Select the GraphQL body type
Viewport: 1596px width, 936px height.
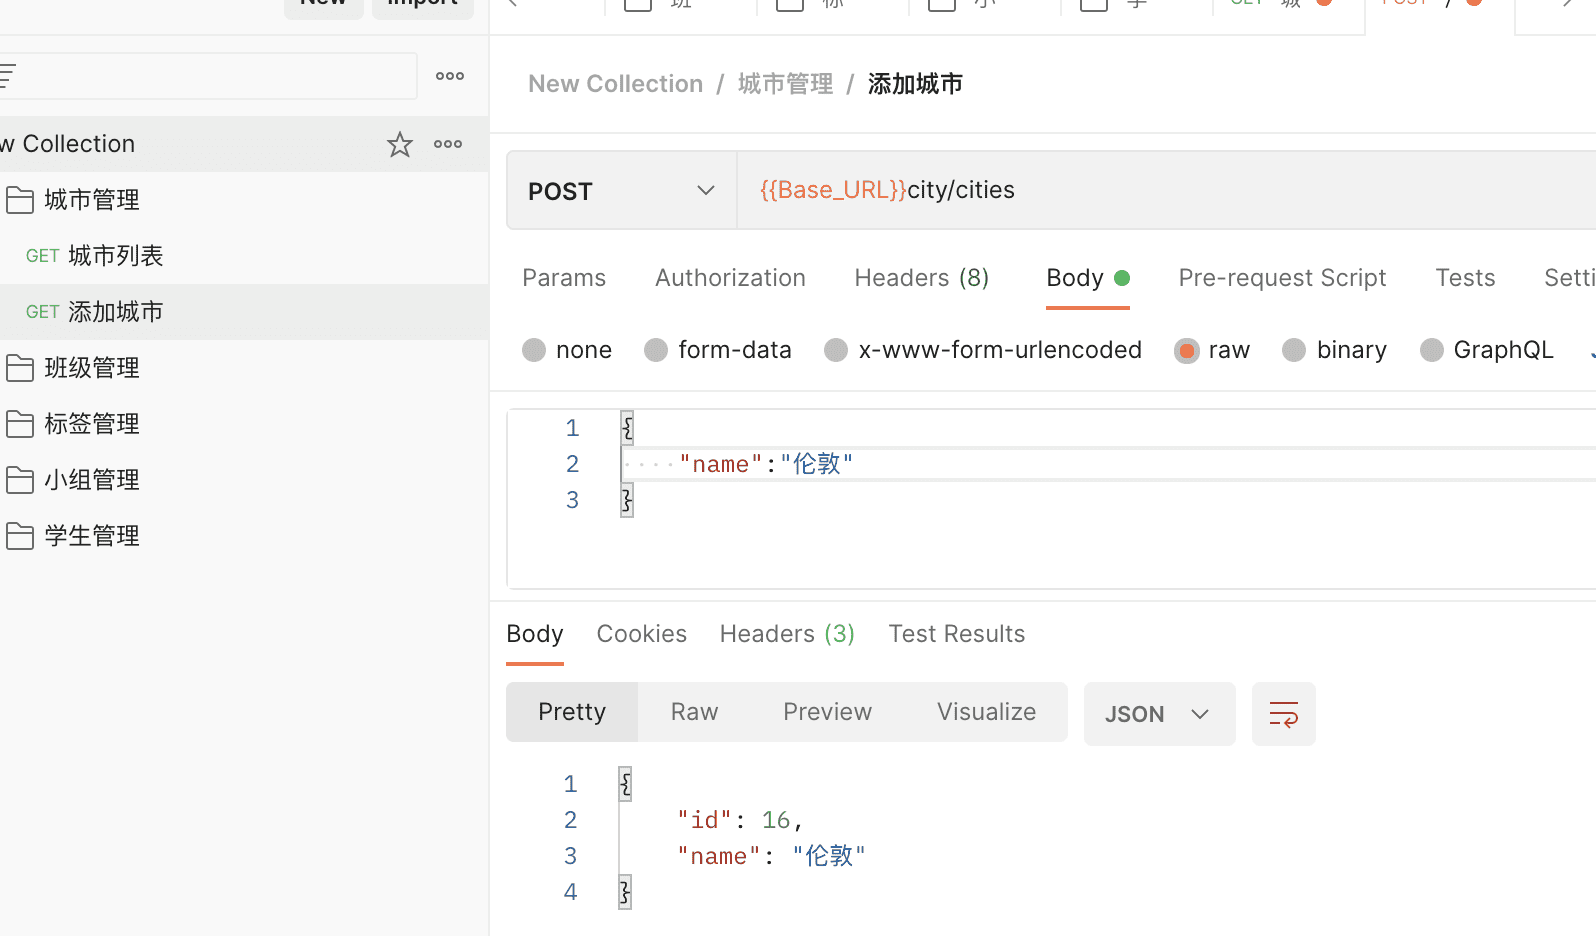coord(1432,350)
